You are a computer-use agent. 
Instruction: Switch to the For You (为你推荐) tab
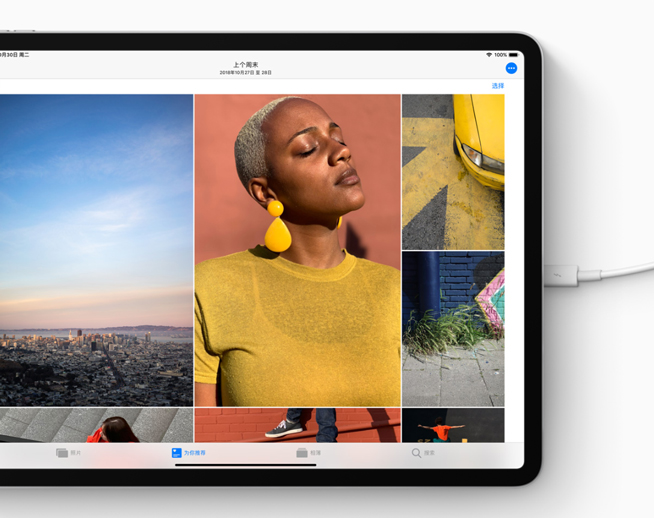(188, 453)
